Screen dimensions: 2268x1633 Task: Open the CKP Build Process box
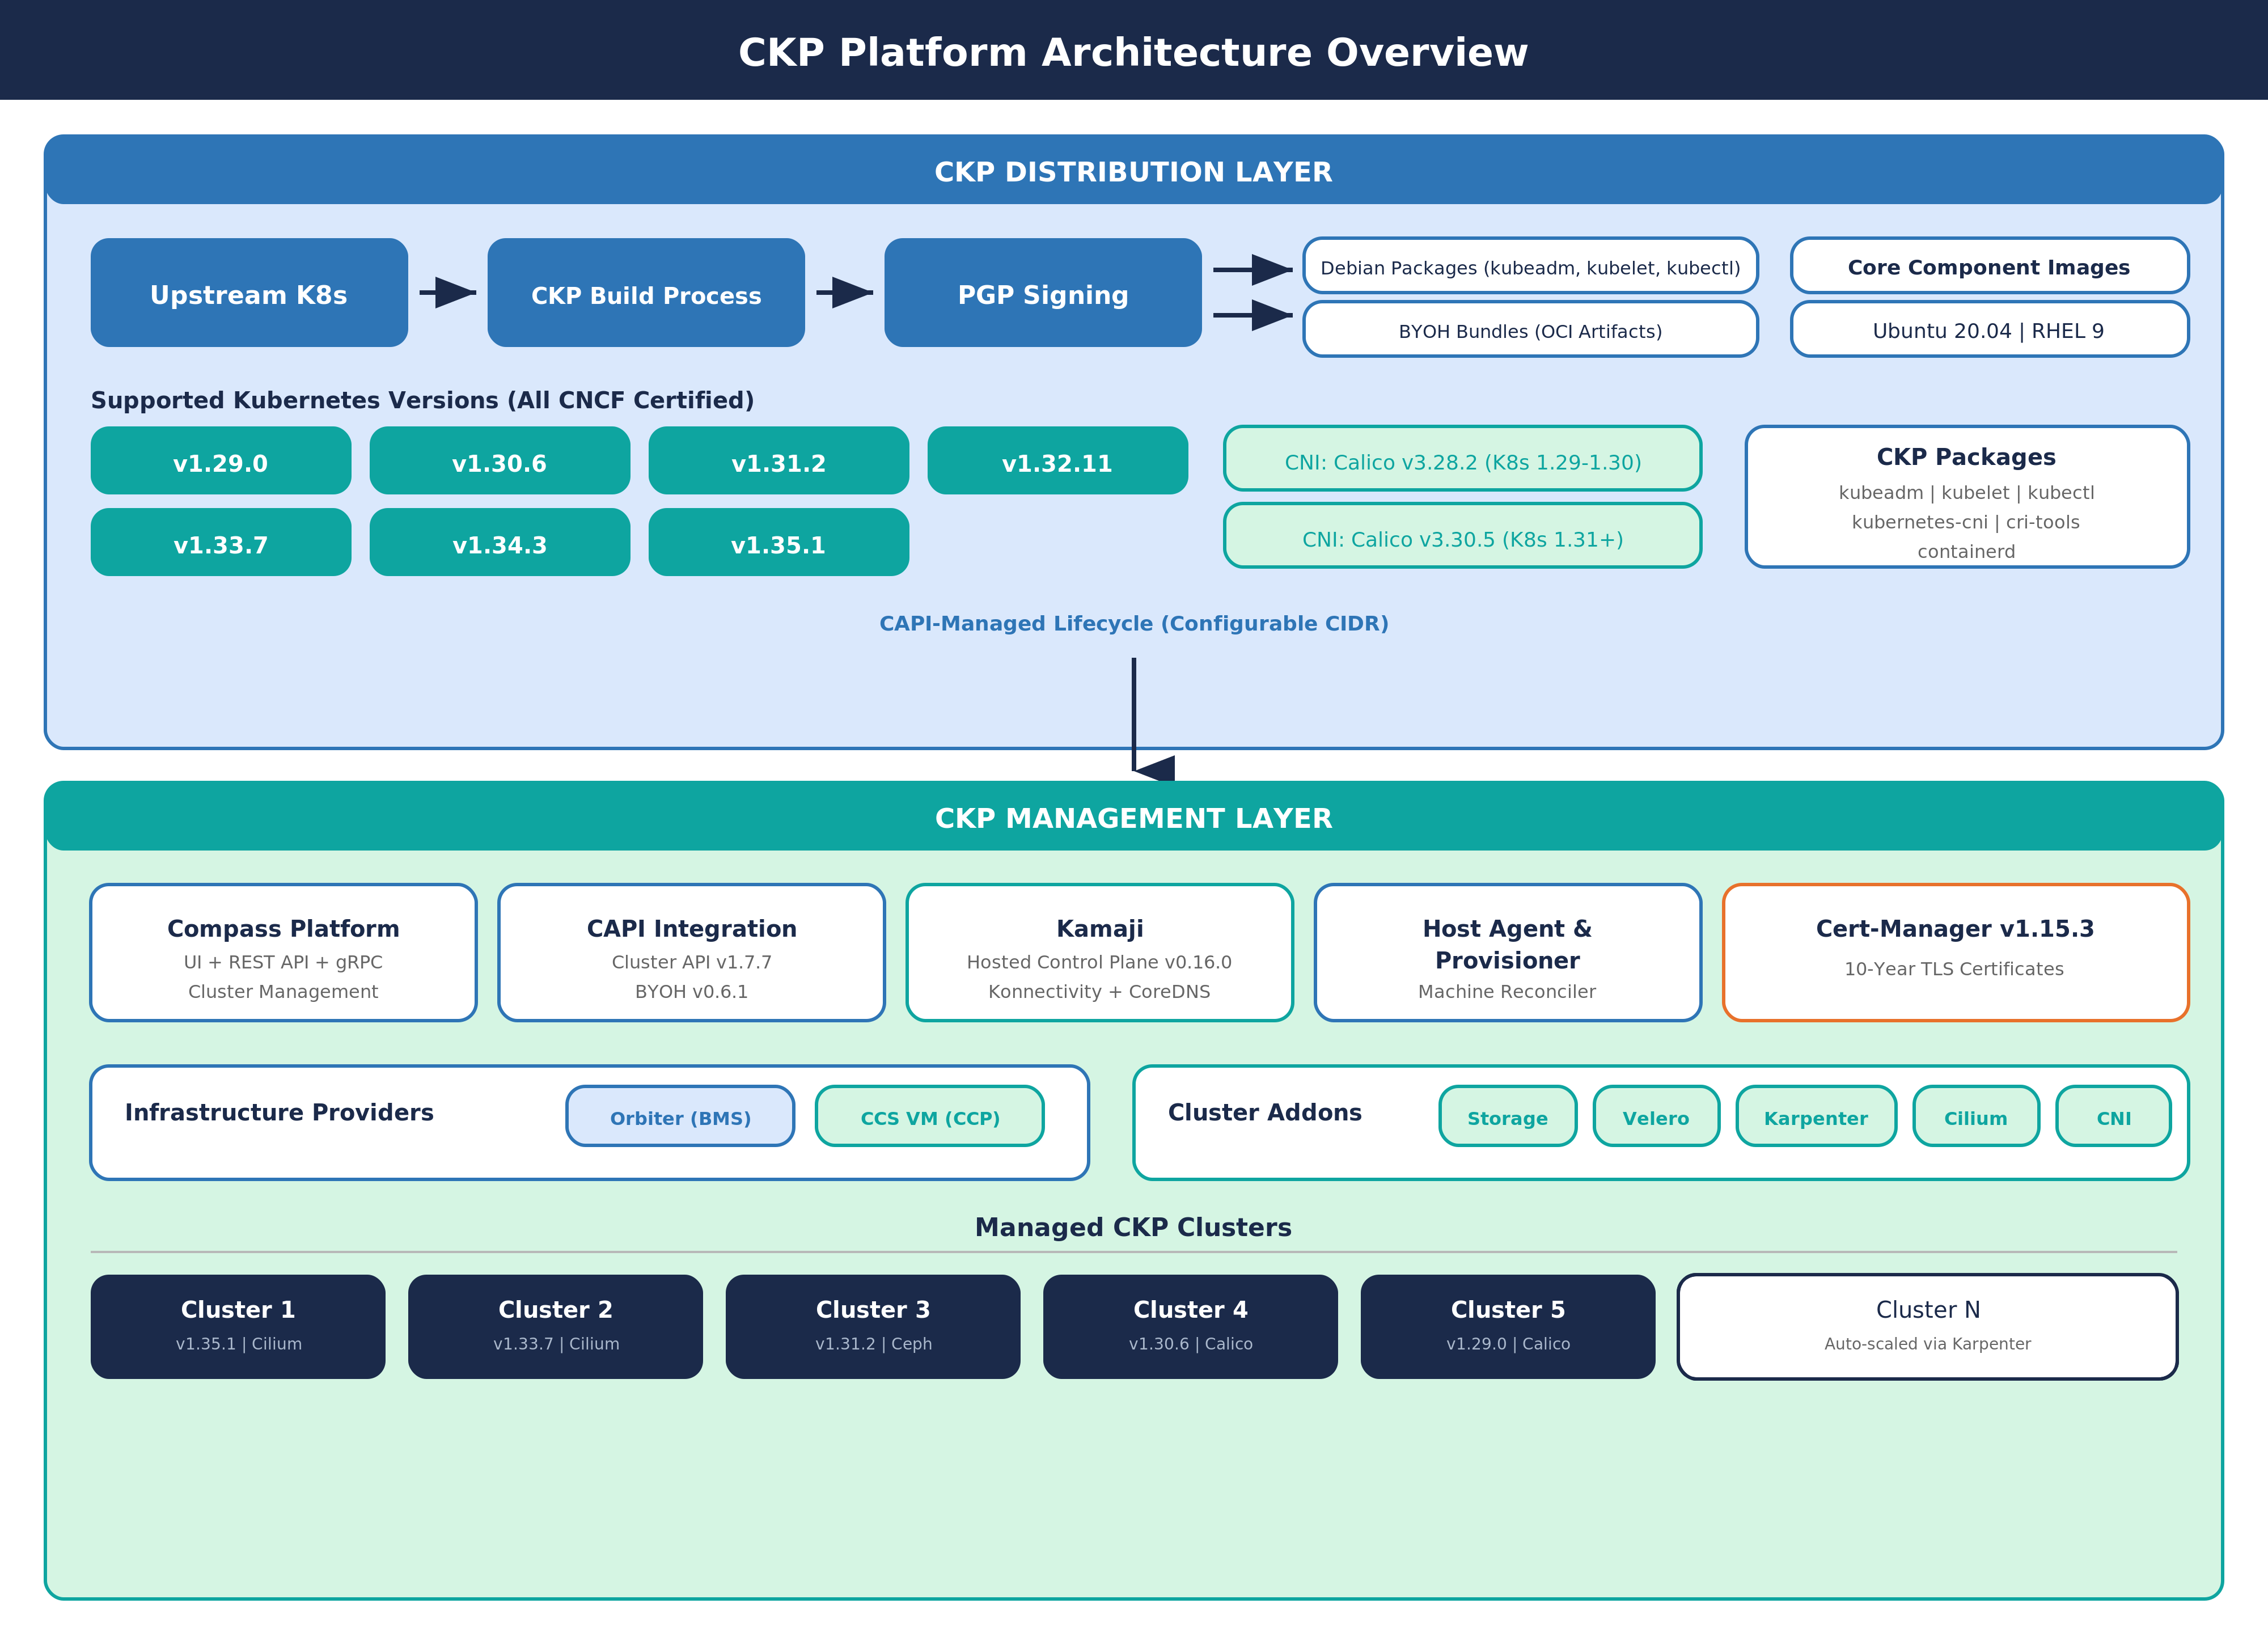pos(645,292)
